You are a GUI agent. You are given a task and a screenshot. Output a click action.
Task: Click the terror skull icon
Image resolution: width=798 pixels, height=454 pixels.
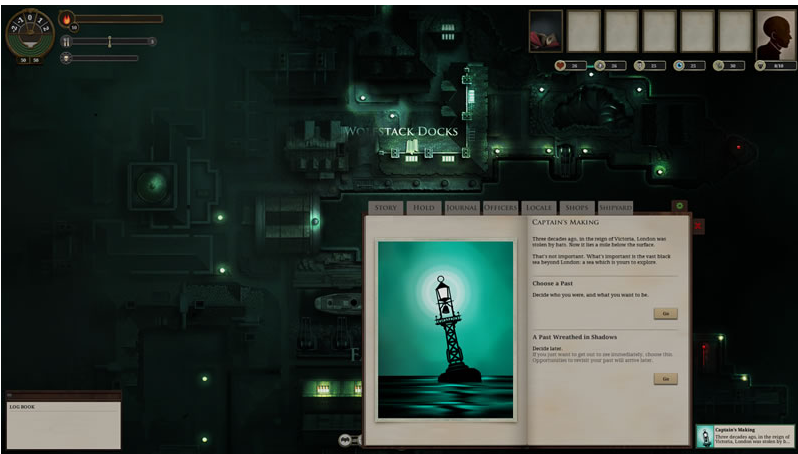point(66,58)
